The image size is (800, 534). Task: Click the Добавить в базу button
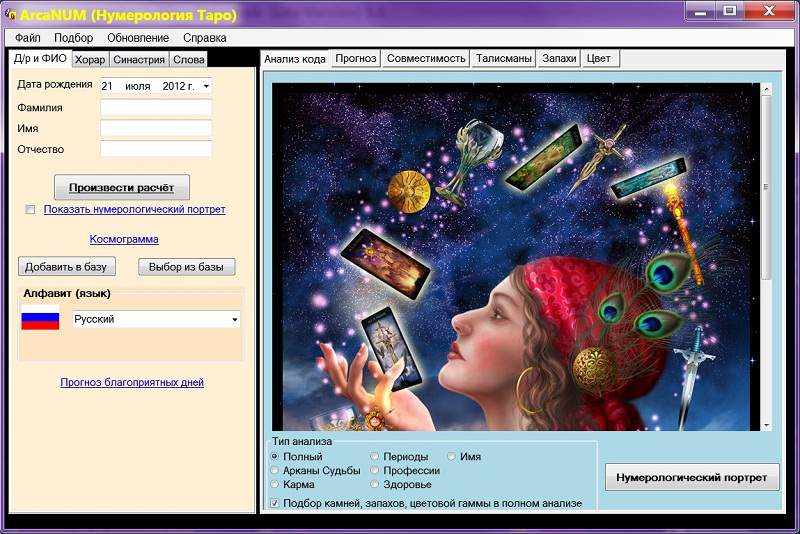click(x=66, y=267)
